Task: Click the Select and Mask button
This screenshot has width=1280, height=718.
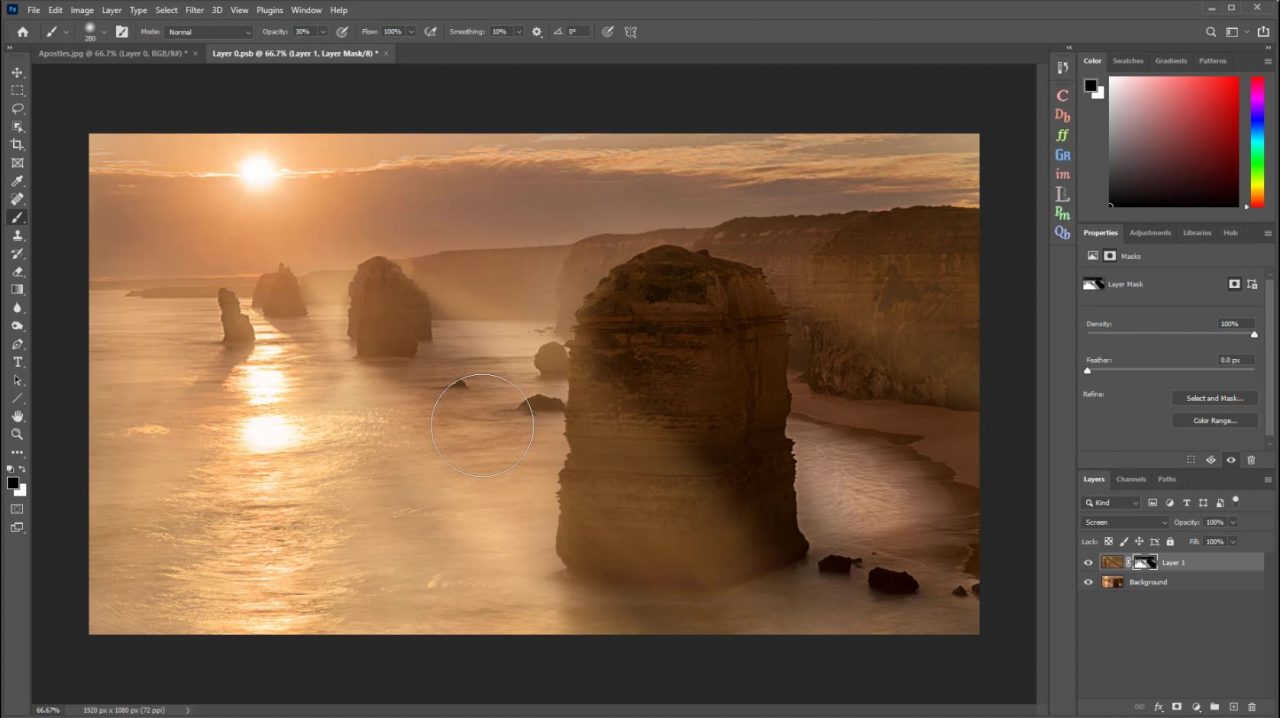Action: (x=1214, y=398)
